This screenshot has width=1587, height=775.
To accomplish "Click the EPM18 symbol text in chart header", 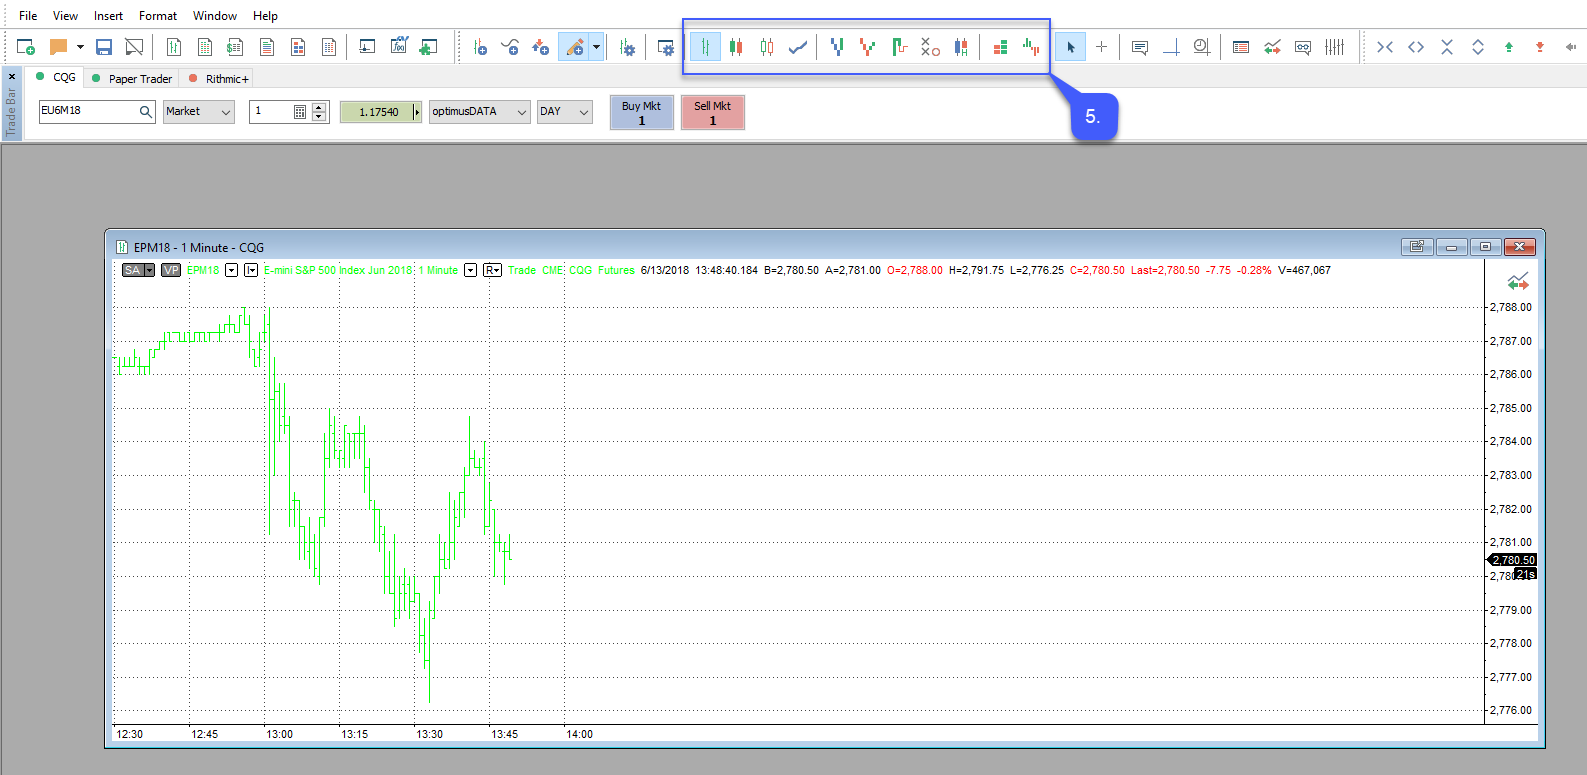I will (x=203, y=270).
